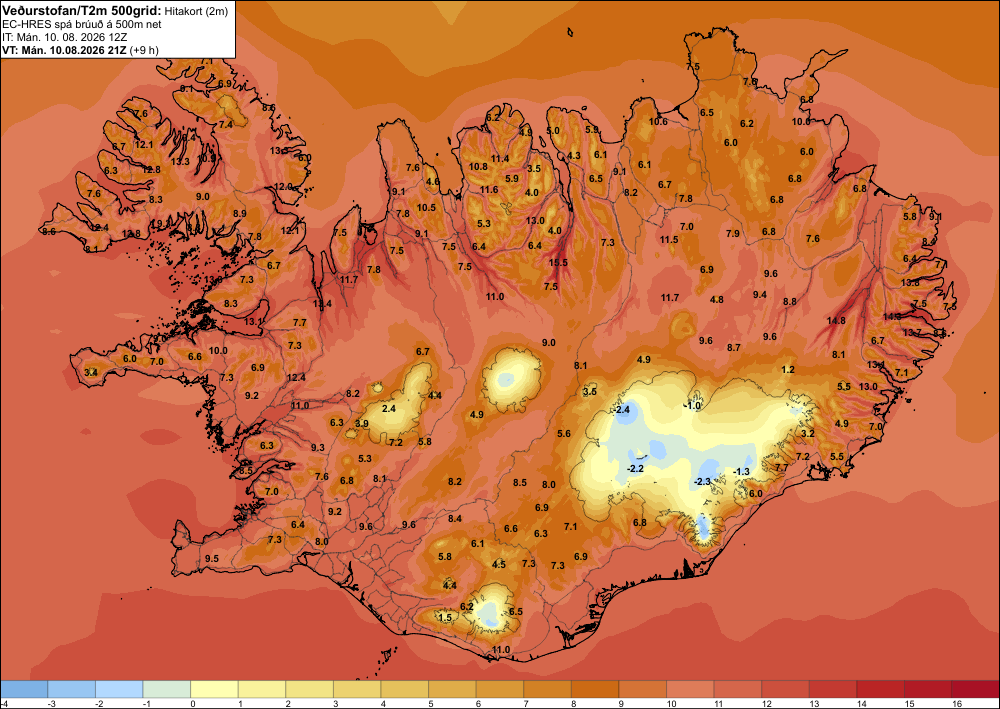Click the 3.2 value east of the glacier

[x=808, y=434]
